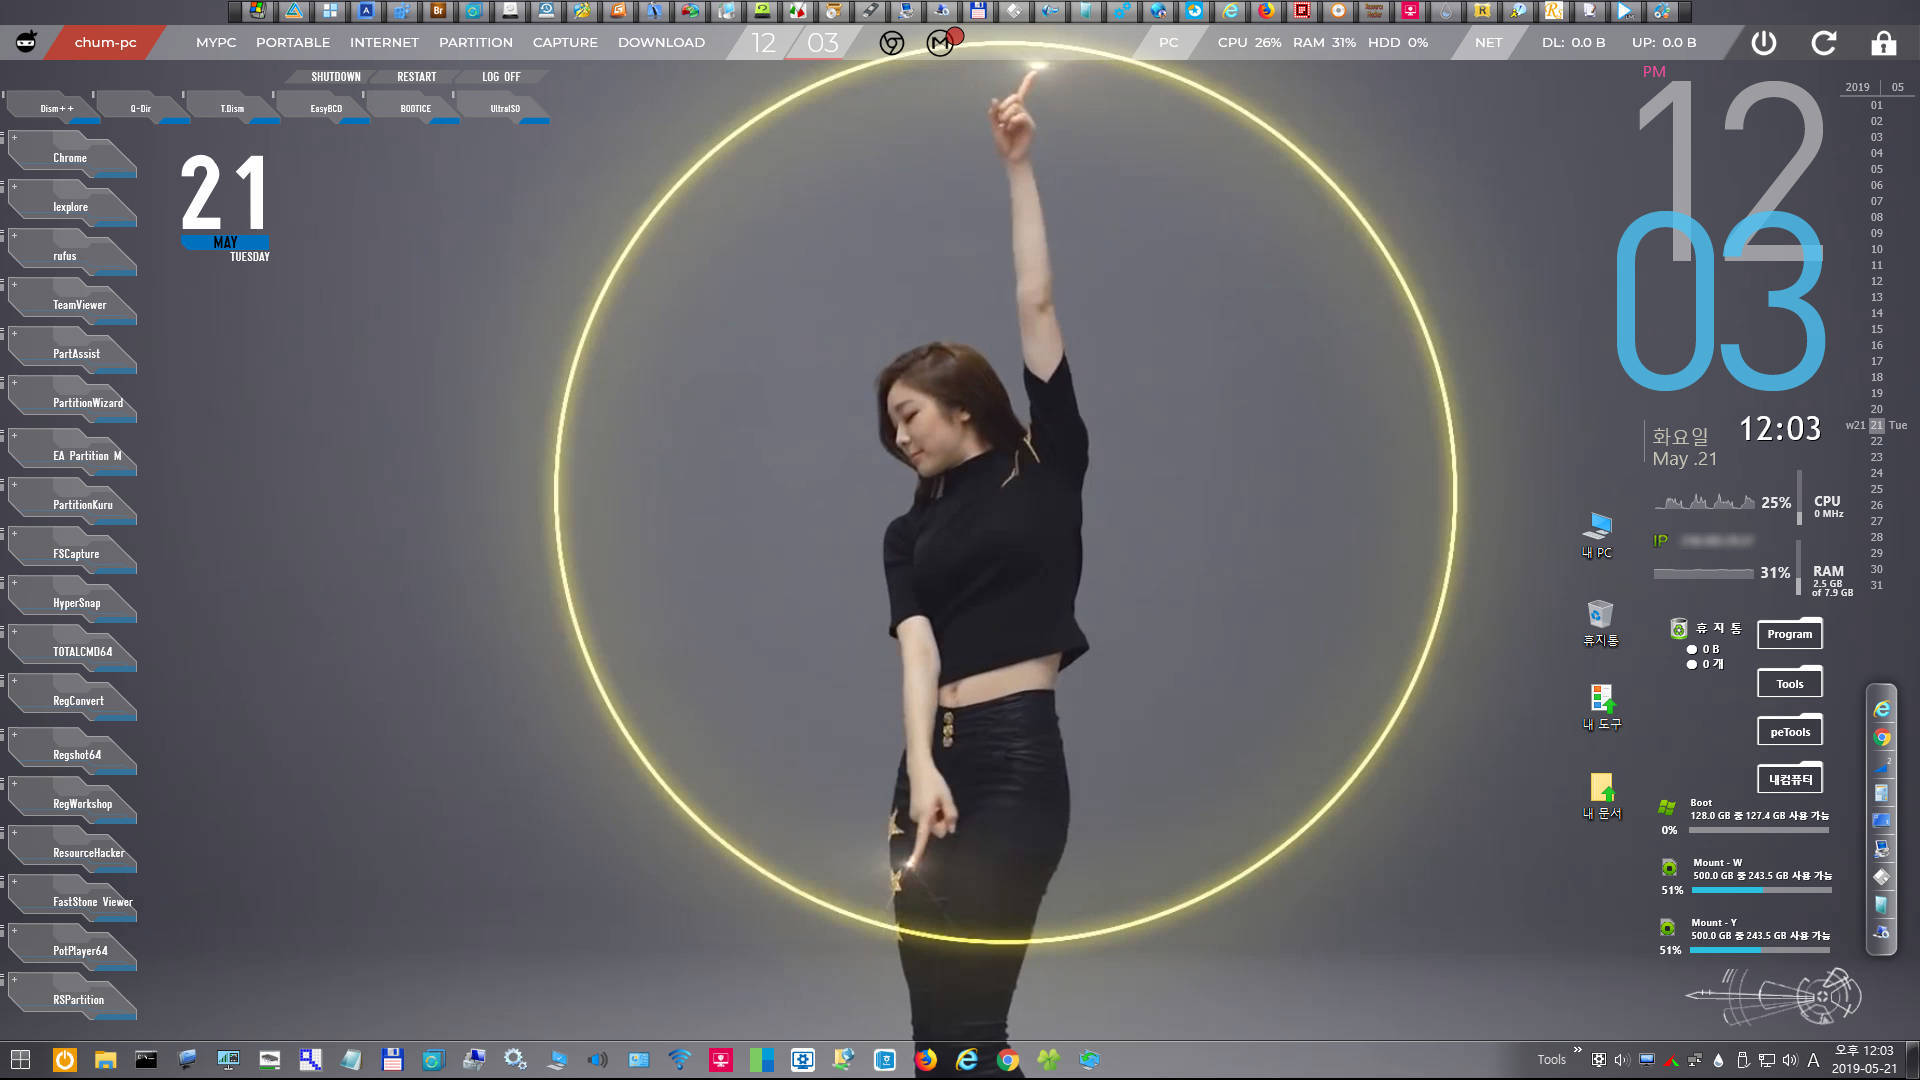Click the Boot drive usage bar
Image resolution: width=1920 pixels, height=1080 pixels.
tap(1759, 830)
